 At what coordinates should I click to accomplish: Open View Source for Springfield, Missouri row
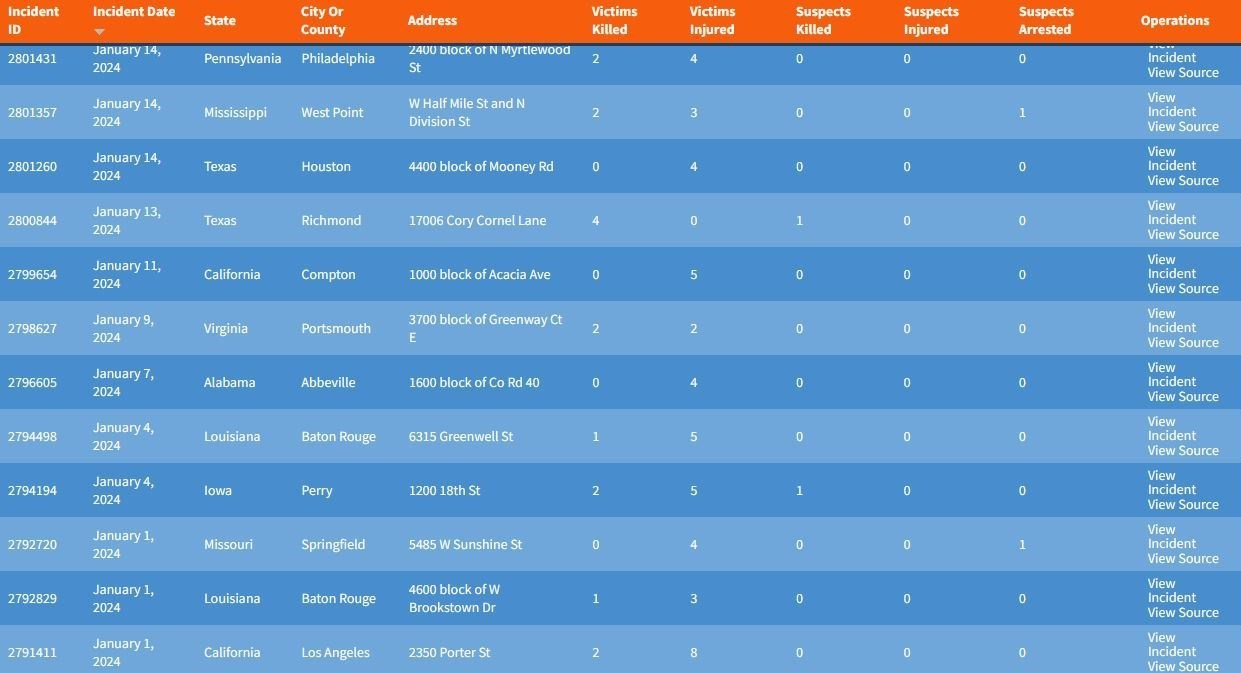[x=1182, y=559]
